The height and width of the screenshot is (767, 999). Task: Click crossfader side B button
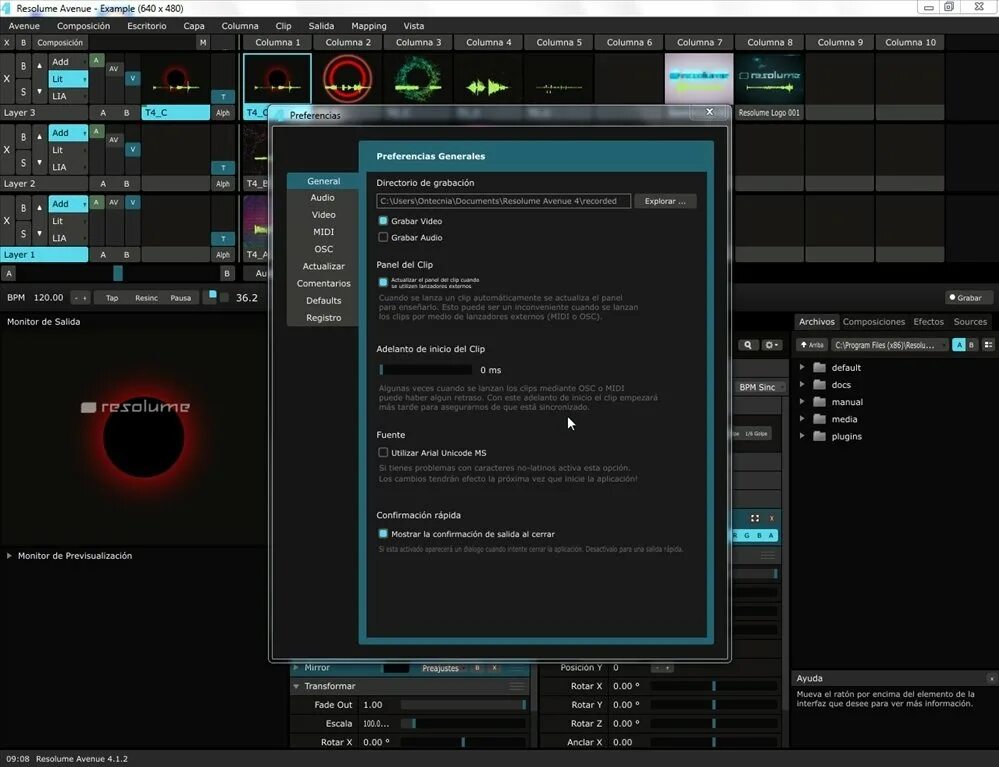[x=227, y=273]
